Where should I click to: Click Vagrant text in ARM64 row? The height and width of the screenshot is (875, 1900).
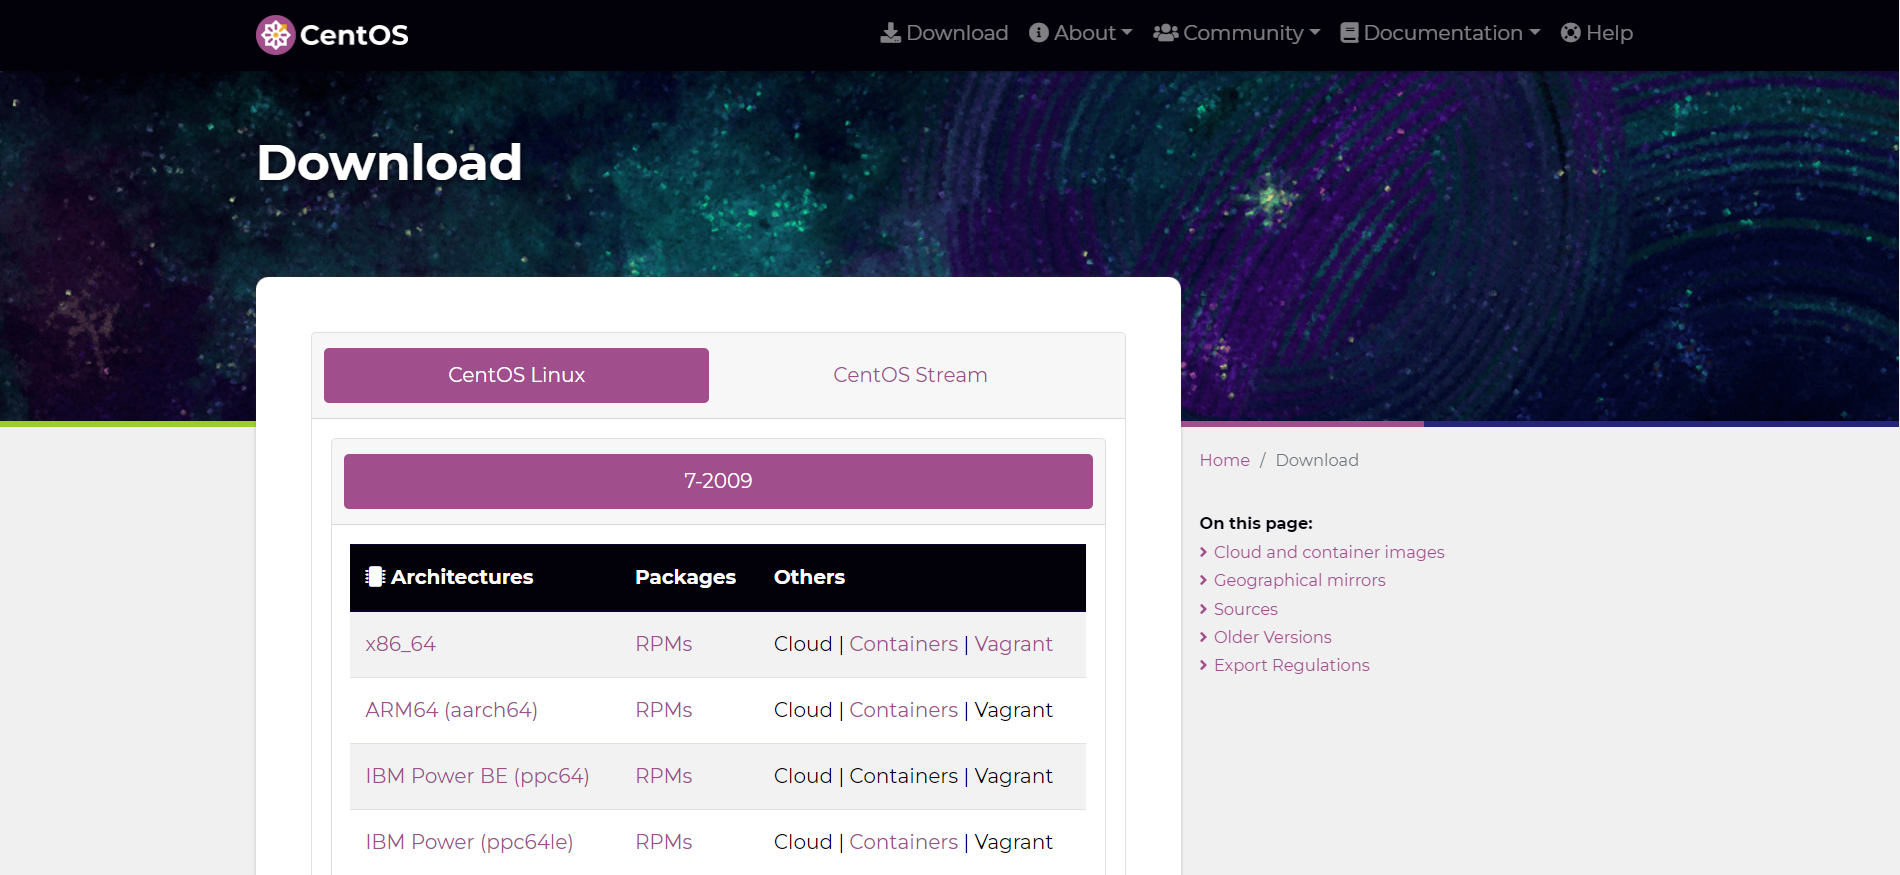[1014, 710]
